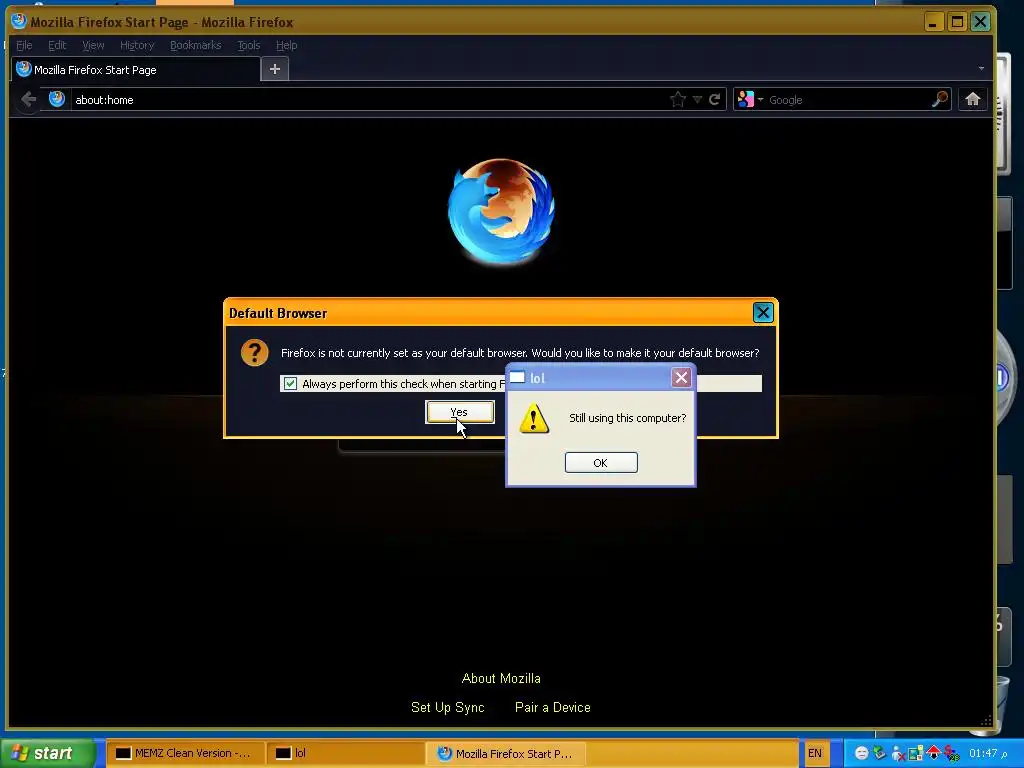Image resolution: width=1024 pixels, height=768 pixels.
Task: Click the red arrow tray icon
Action: pyautogui.click(x=933, y=752)
